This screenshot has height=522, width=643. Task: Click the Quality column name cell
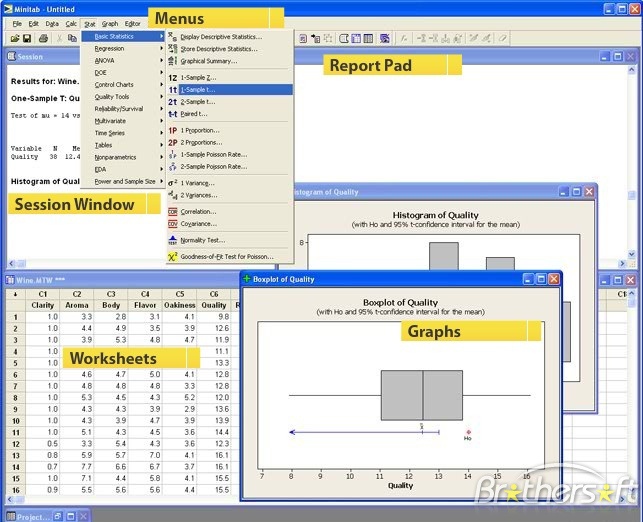point(214,305)
